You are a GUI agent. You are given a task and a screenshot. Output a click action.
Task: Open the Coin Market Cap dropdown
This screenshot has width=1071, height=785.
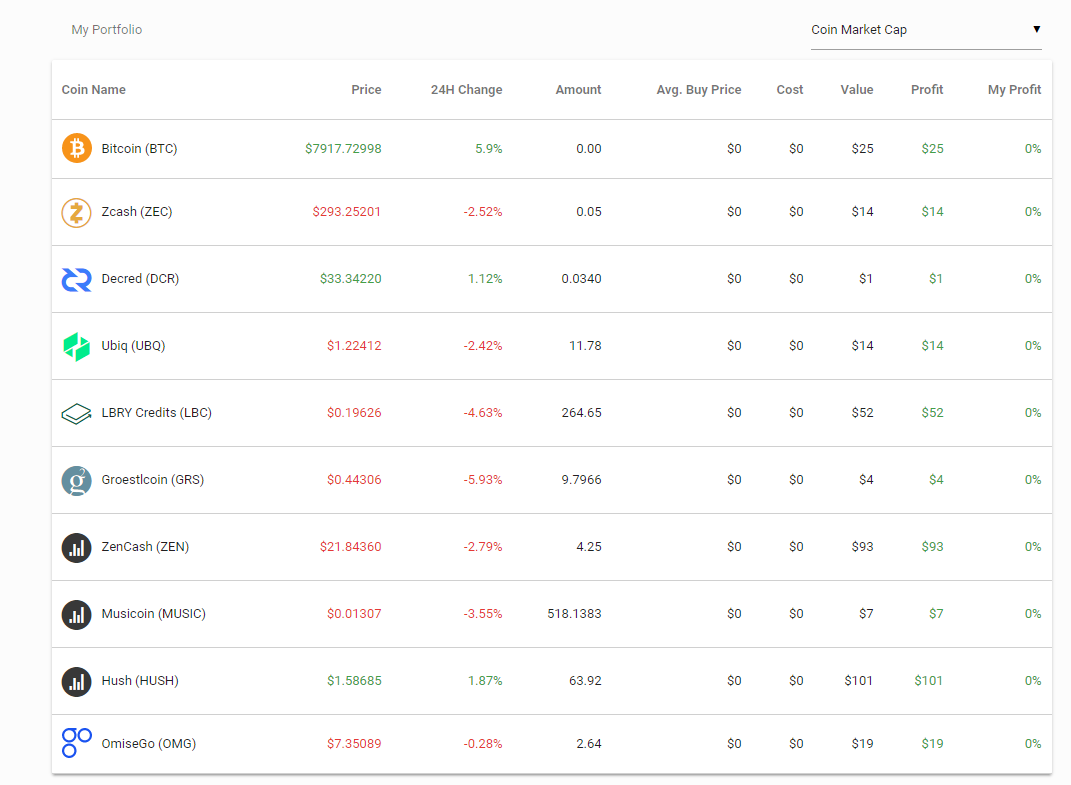(x=926, y=30)
